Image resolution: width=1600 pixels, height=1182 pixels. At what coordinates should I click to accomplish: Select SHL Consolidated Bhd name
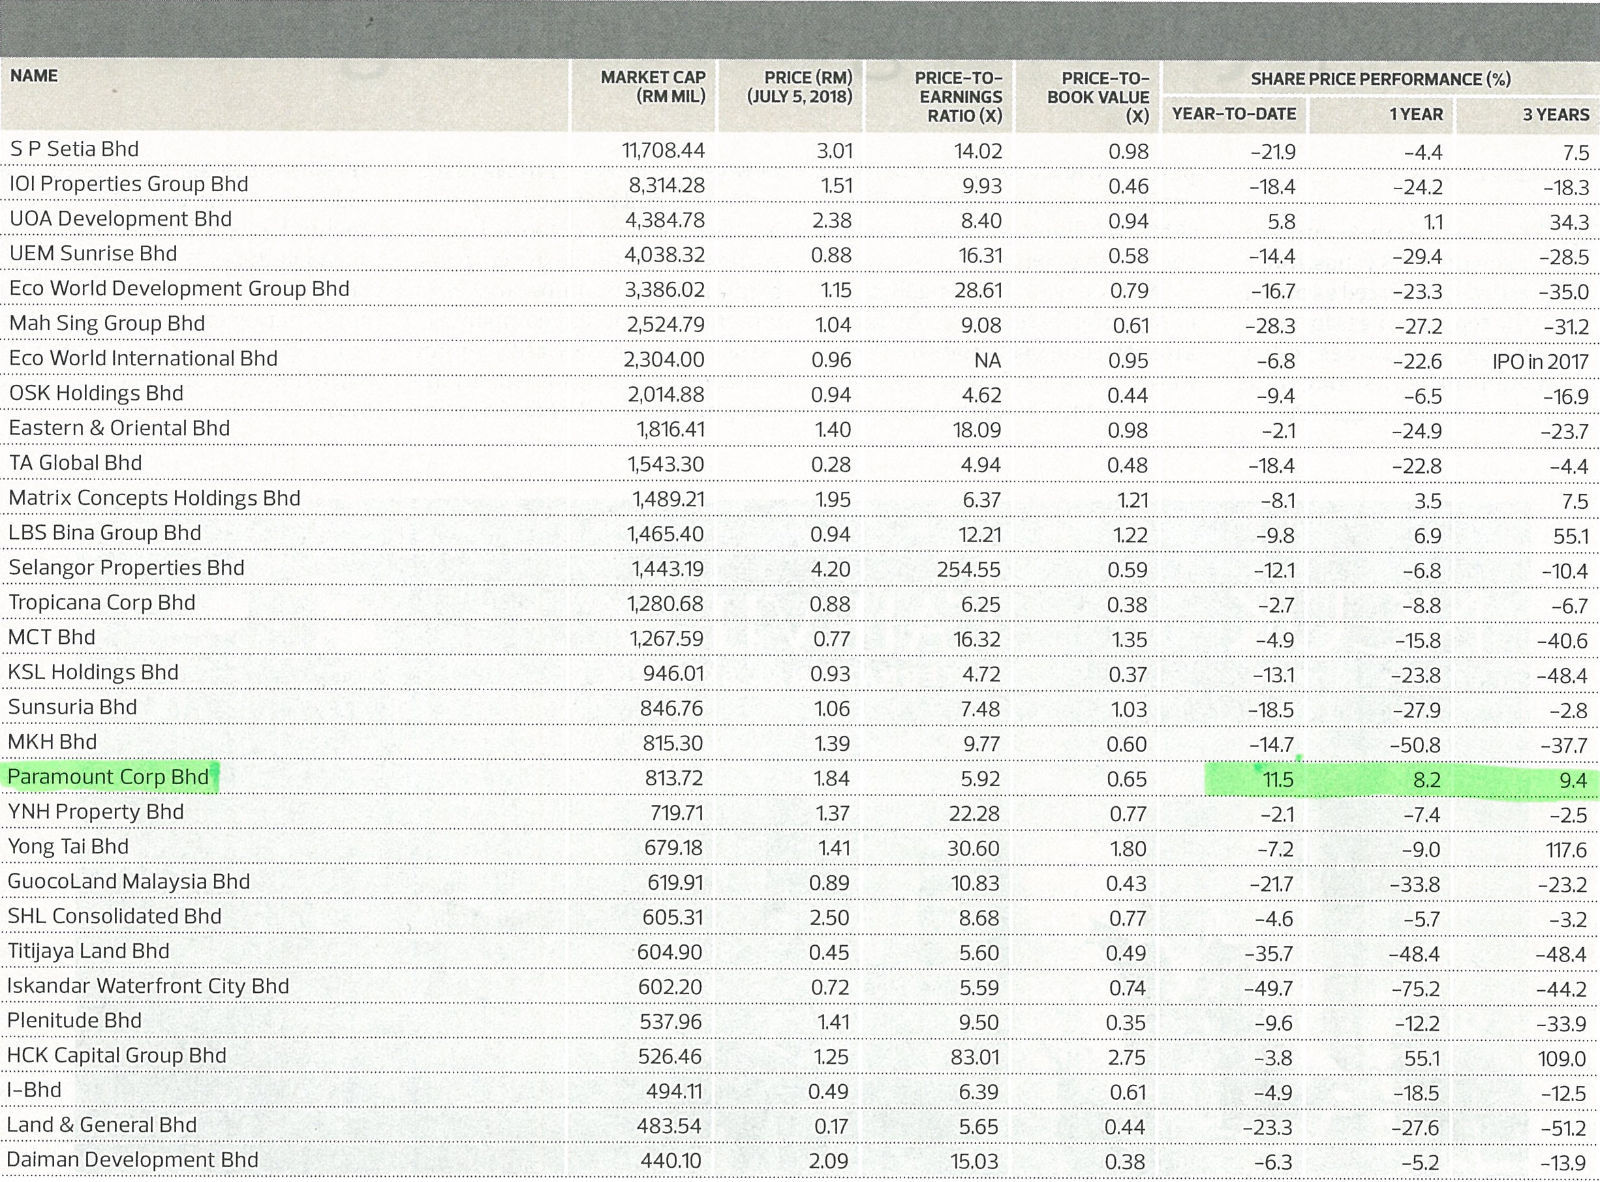(114, 917)
